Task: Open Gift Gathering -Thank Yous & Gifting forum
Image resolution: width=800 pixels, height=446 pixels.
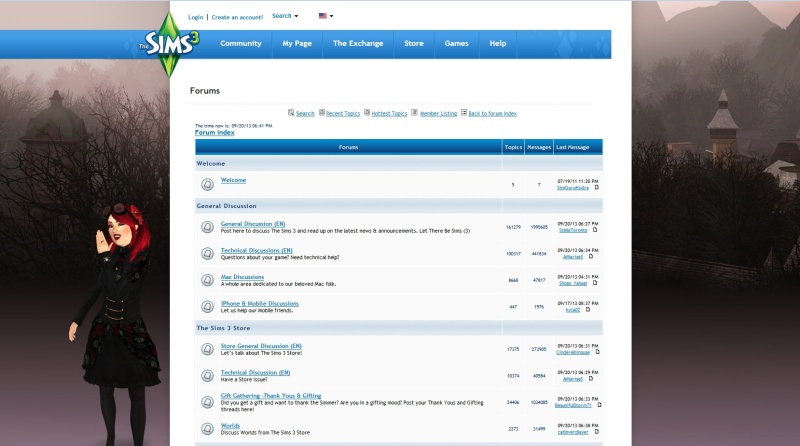Action: [271, 395]
